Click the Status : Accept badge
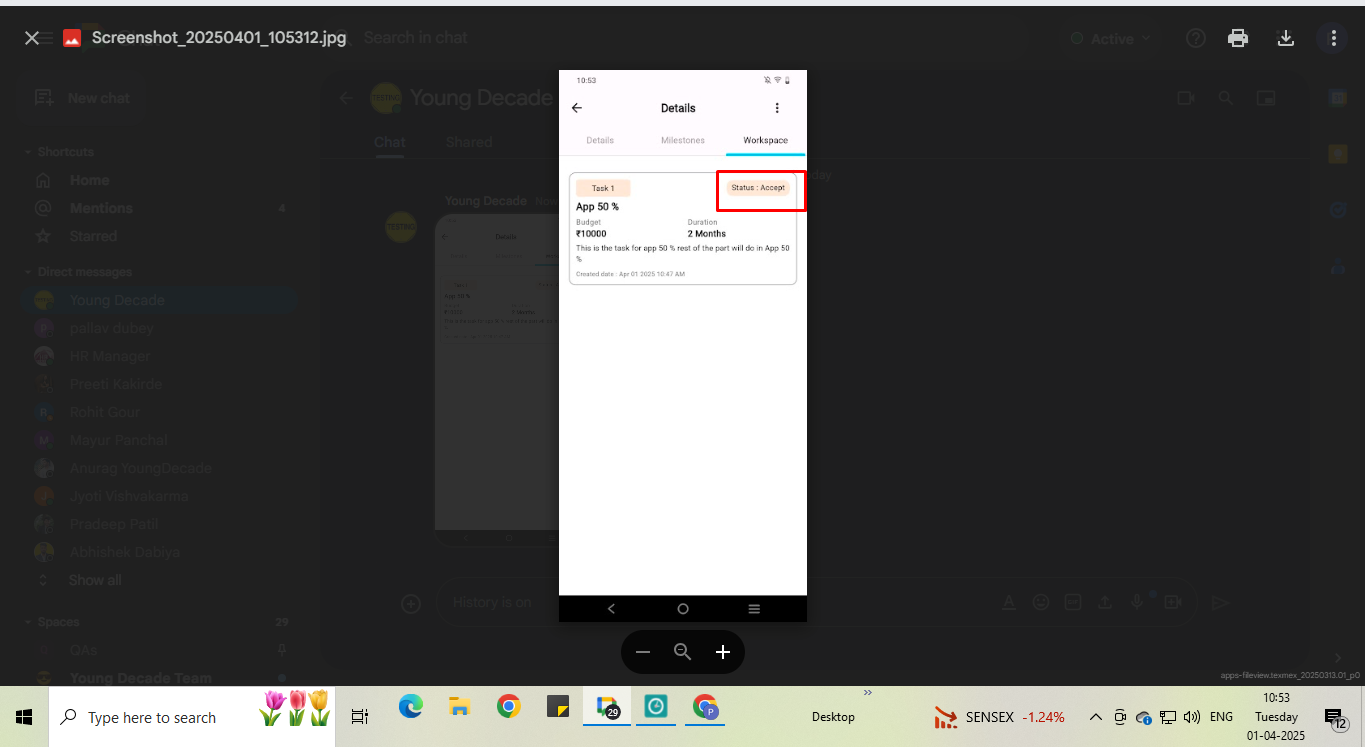Viewport: 1365px width, 747px height. click(758, 188)
